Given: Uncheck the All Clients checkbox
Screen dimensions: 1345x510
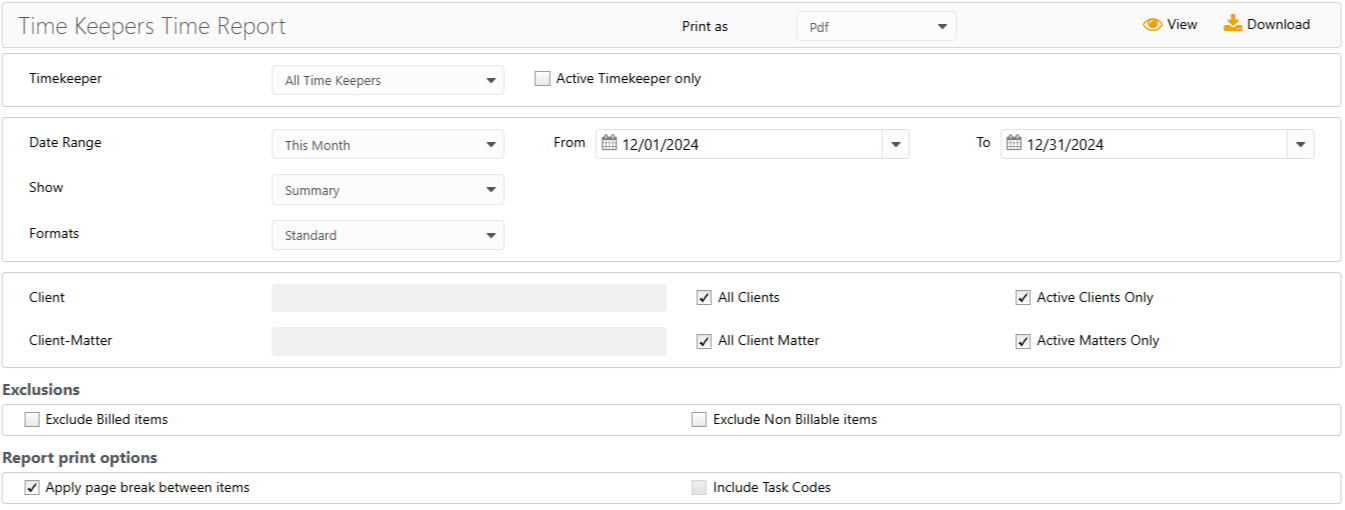Looking at the screenshot, I should point(704,298).
